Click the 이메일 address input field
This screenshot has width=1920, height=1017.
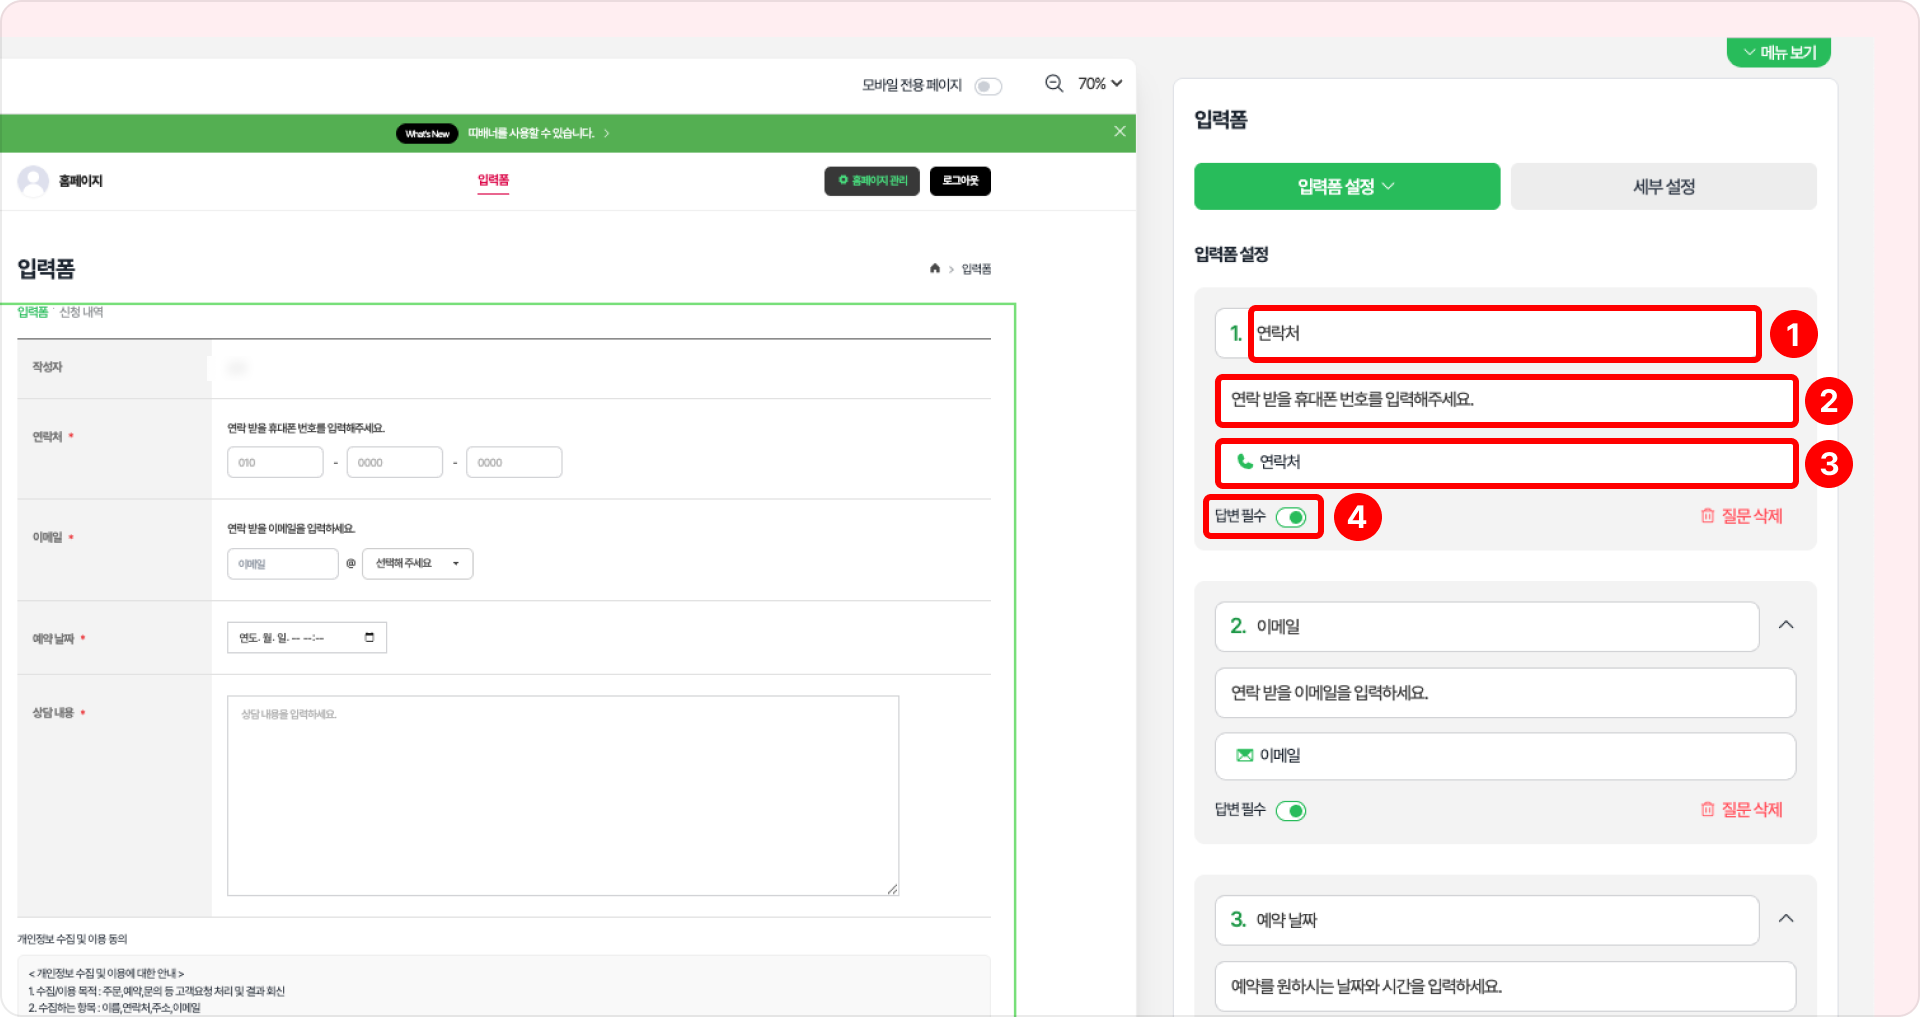pos(283,564)
